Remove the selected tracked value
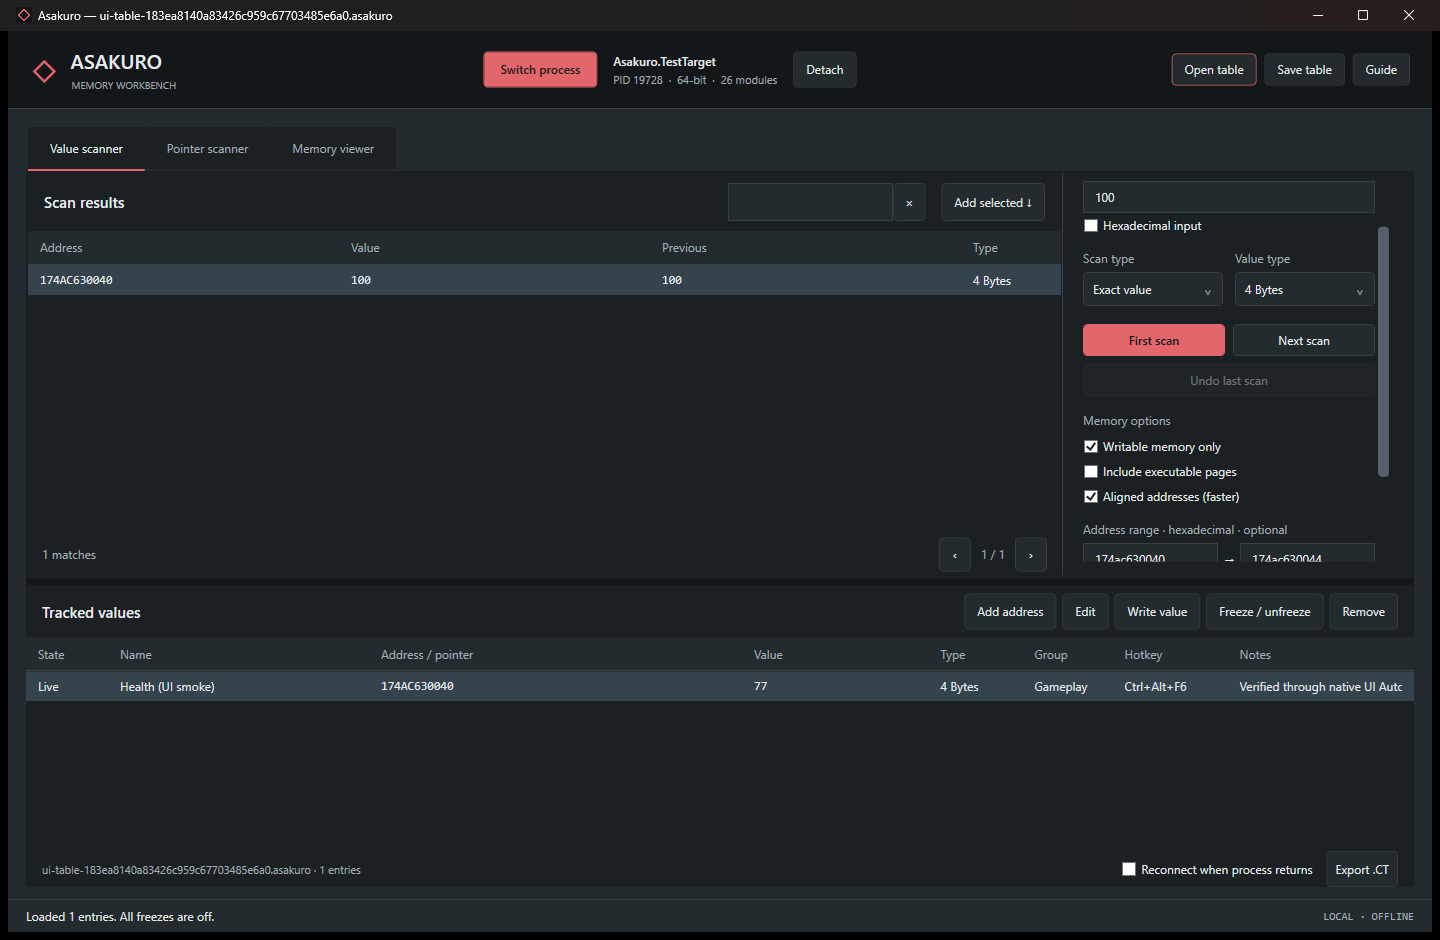Image resolution: width=1440 pixels, height=940 pixels. (x=1363, y=612)
